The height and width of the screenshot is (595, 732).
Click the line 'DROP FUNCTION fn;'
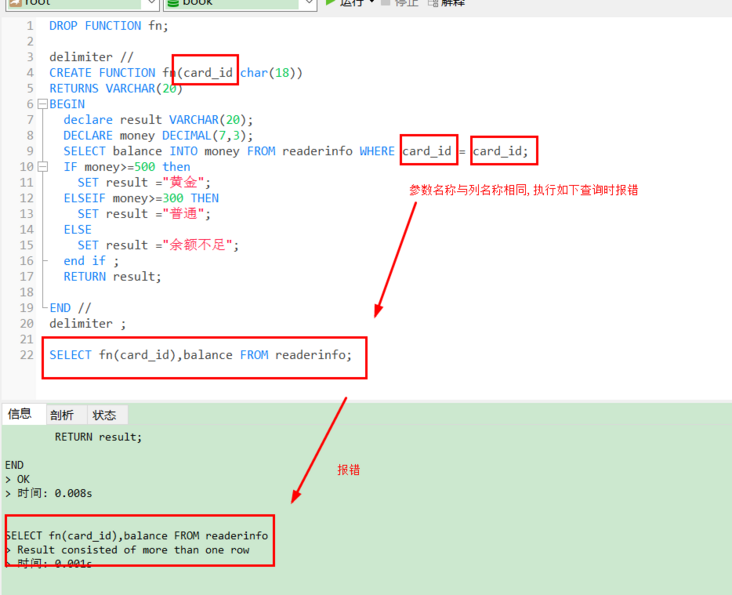click(x=108, y=26)
